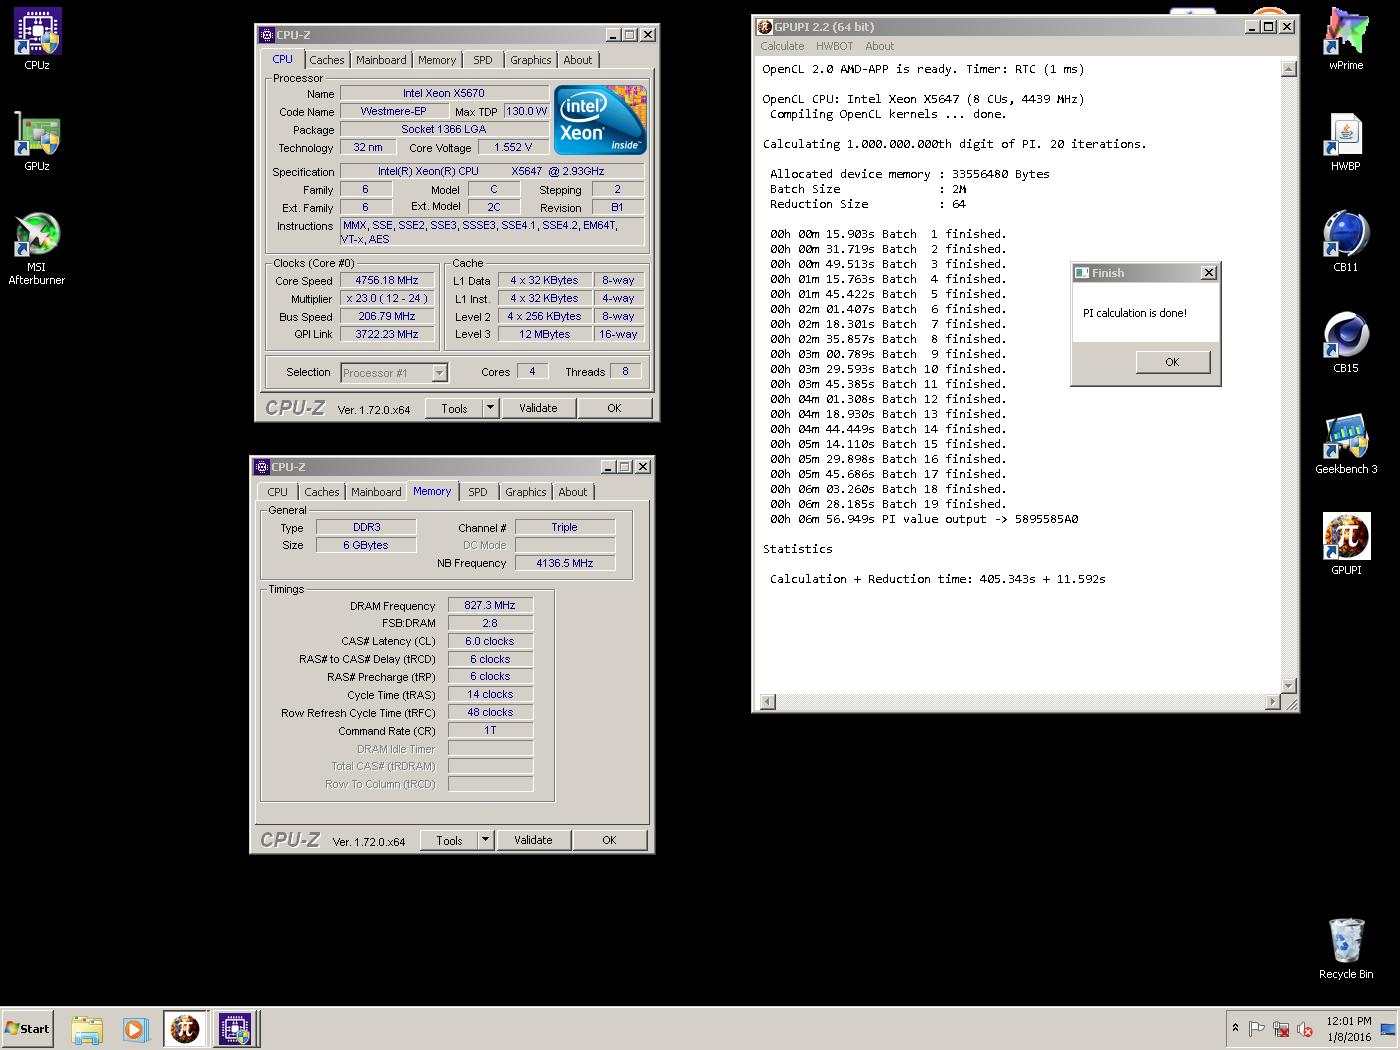The image size is (1400, 1050).
Task: Click the DRAM Frequency 827.3 MHz value
Action: pos(490,605)
